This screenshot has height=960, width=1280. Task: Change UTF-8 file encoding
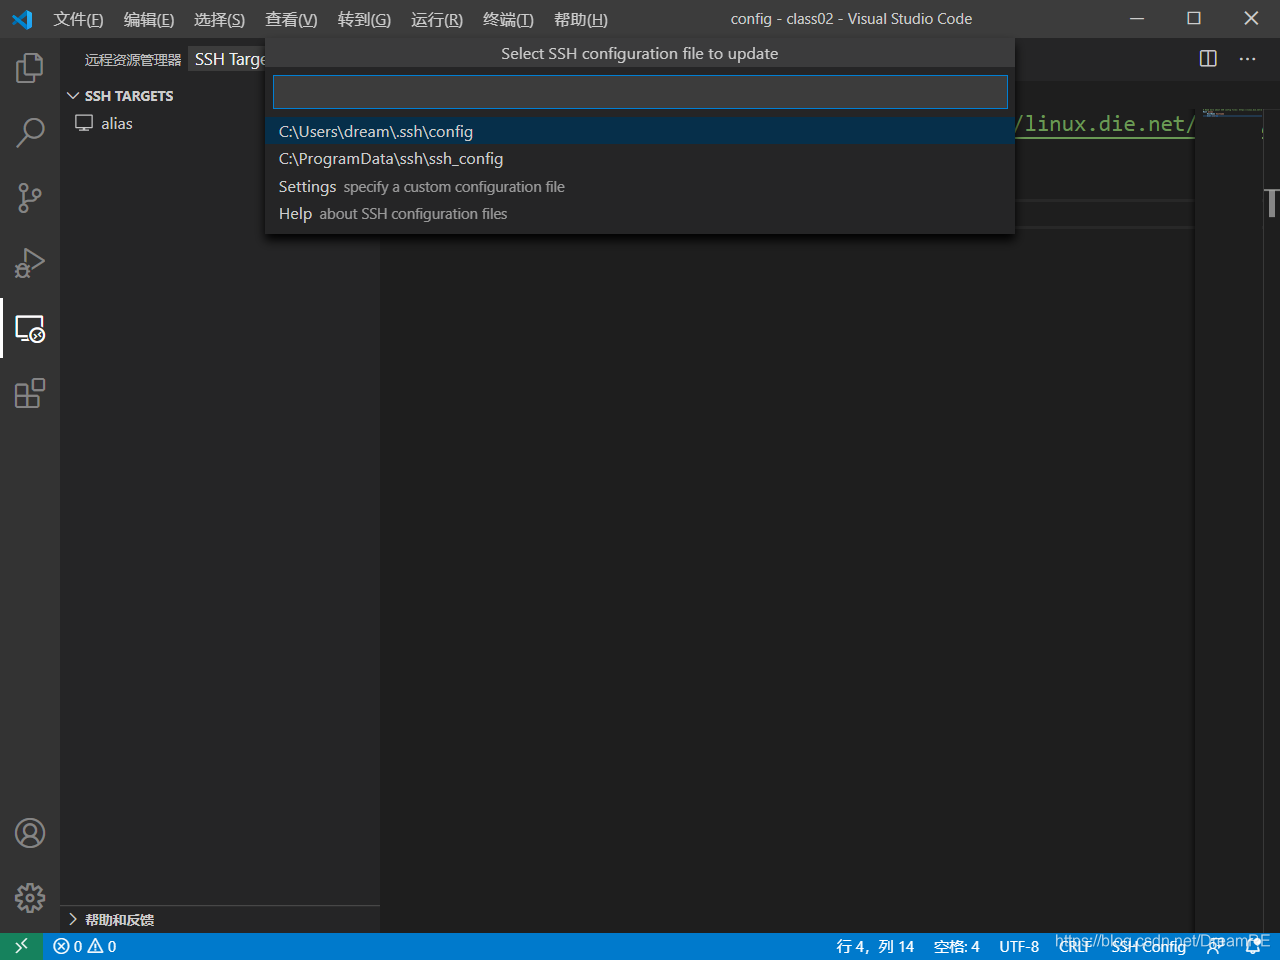(x=1019, y=946)
